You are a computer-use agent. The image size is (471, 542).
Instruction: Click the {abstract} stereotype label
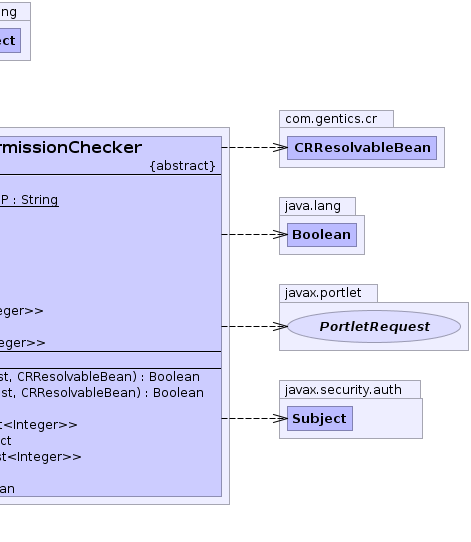[182, 166]
